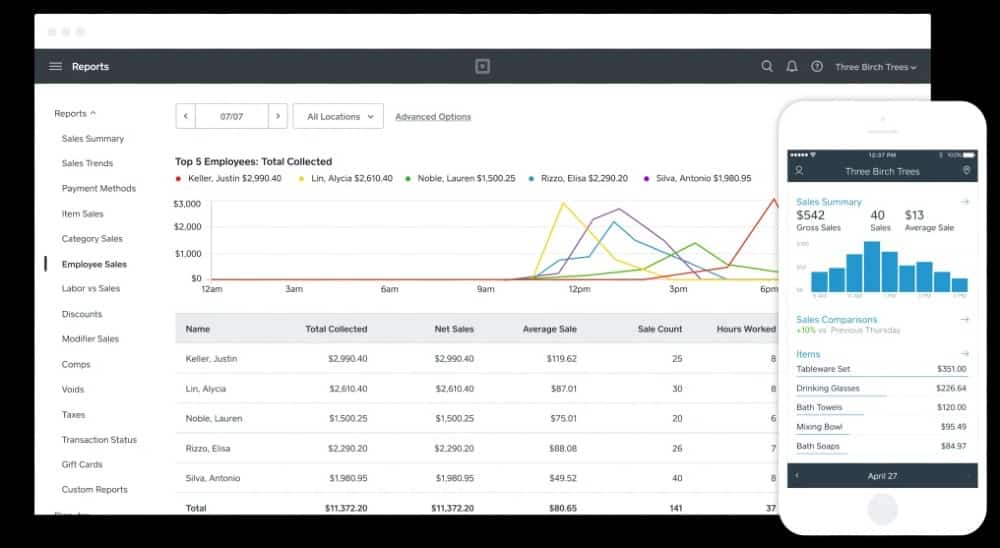Open Custom Reports
Viewport: 1000px width, 548px height.
click(x=94, y=489)
